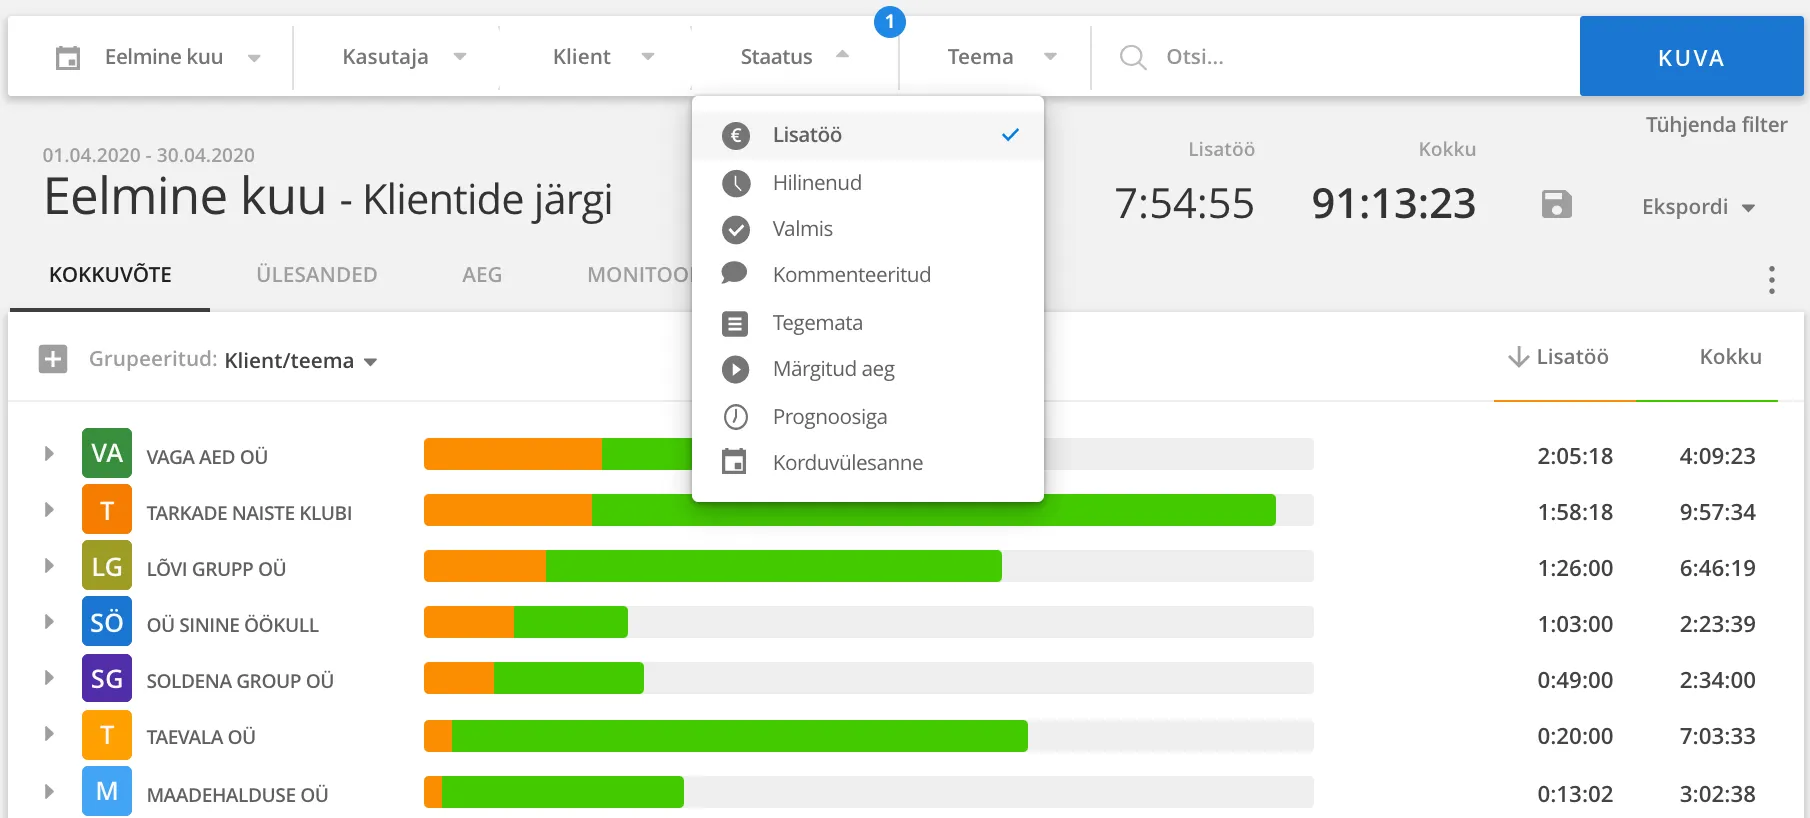
Task: Click the save report floppy disk icon
Action: (x=1556, y=205)
